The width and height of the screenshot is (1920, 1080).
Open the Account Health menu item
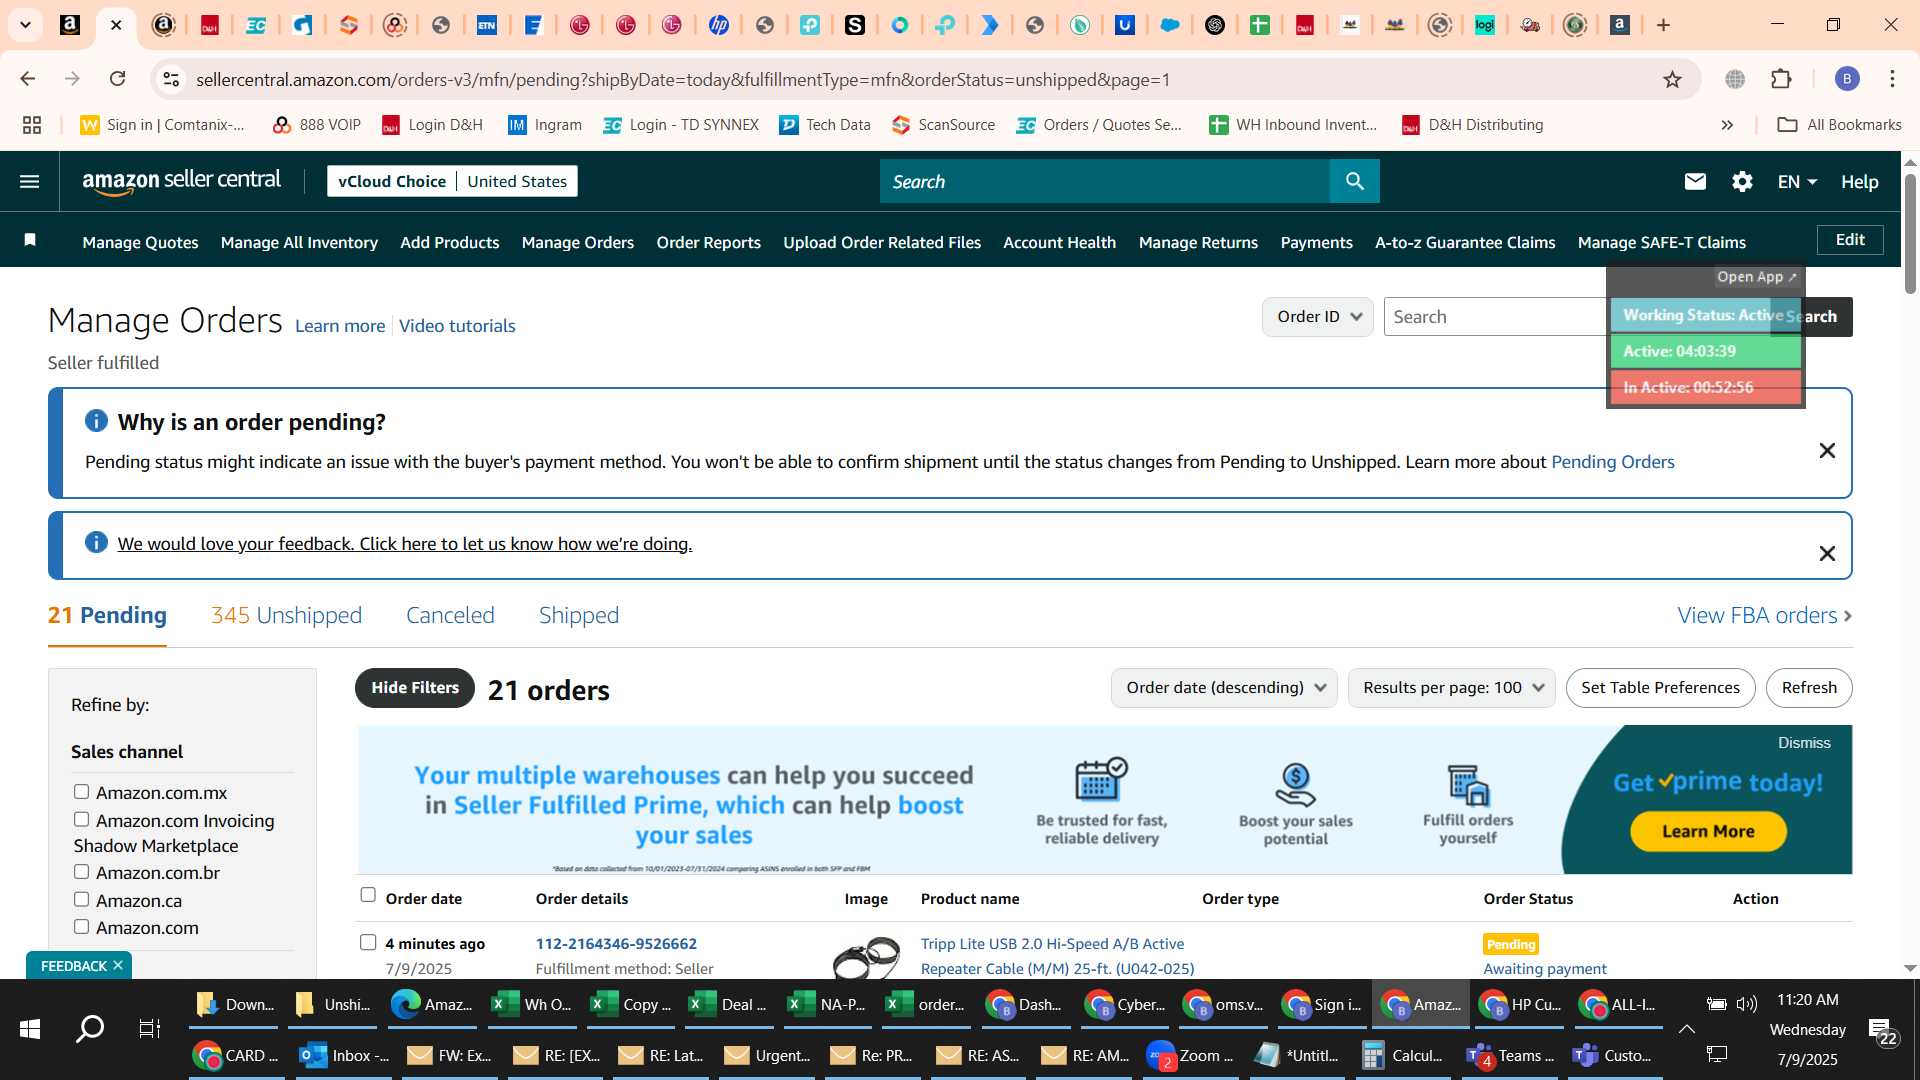[x=1059, y=242]
